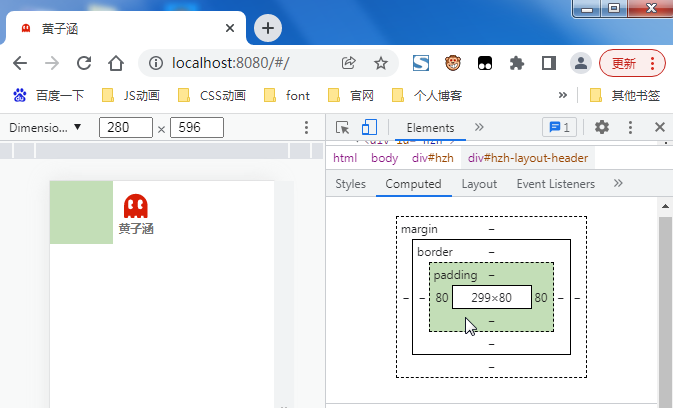Open the Extensions puzzle menu
Image resolution: width=673 pixels, height=408 pixels.
coord(517,63)
